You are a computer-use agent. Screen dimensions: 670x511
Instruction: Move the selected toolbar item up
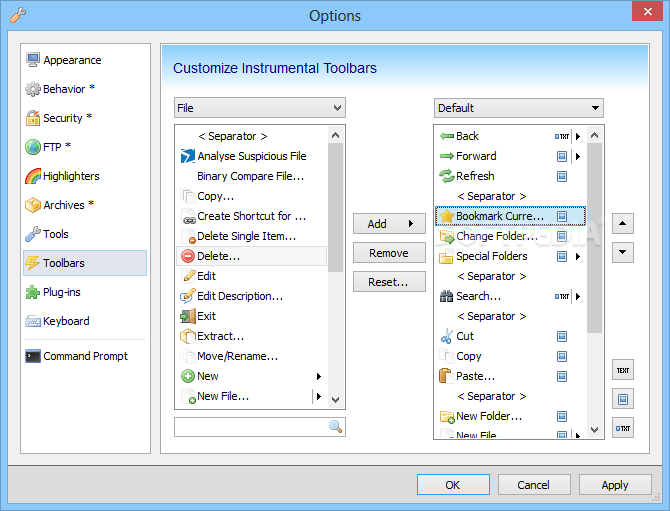click(x=623, y=224)
